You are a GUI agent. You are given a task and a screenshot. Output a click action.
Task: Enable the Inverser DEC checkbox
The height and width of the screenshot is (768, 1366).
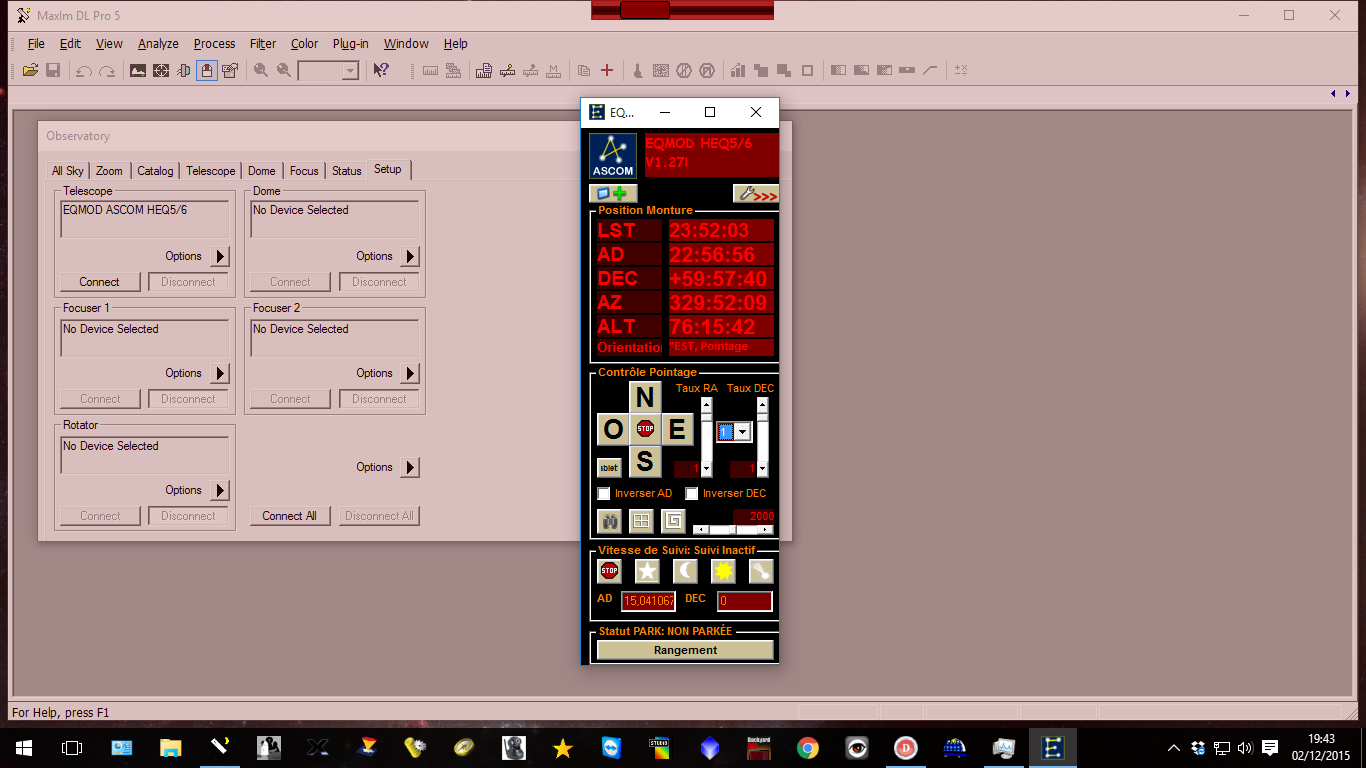coord(692,494)
